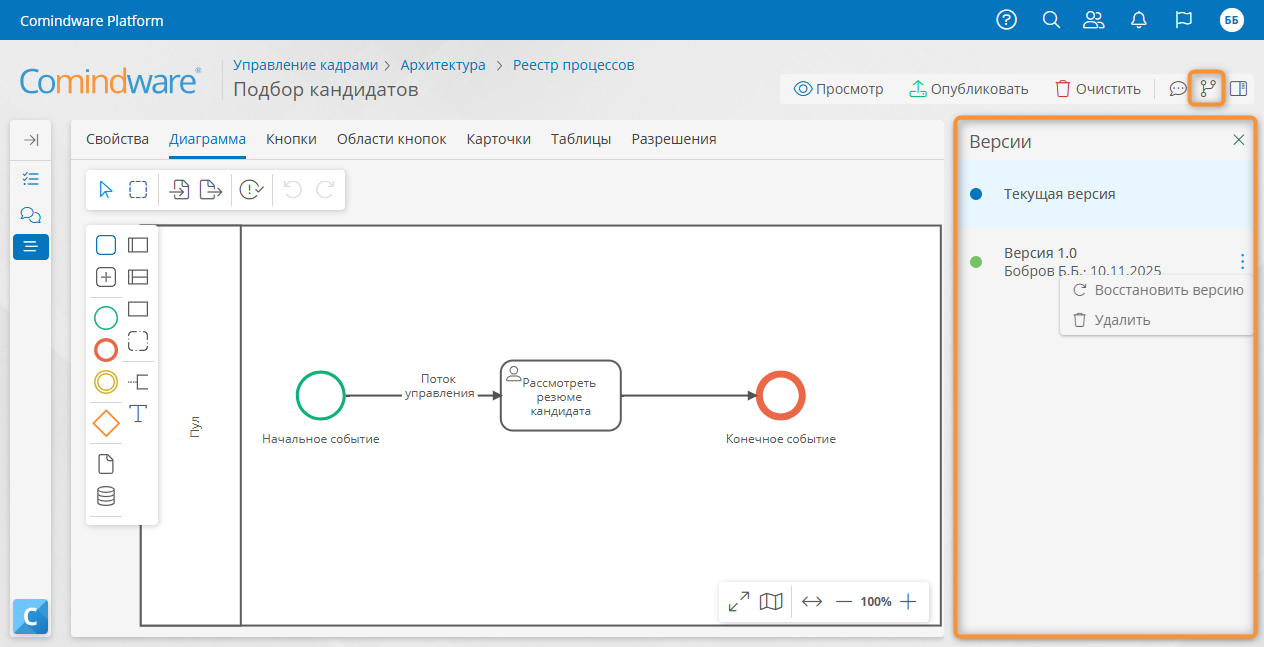Click the data store cylinder icon
Screen dimensions: 1264x647
click(106, 496)
